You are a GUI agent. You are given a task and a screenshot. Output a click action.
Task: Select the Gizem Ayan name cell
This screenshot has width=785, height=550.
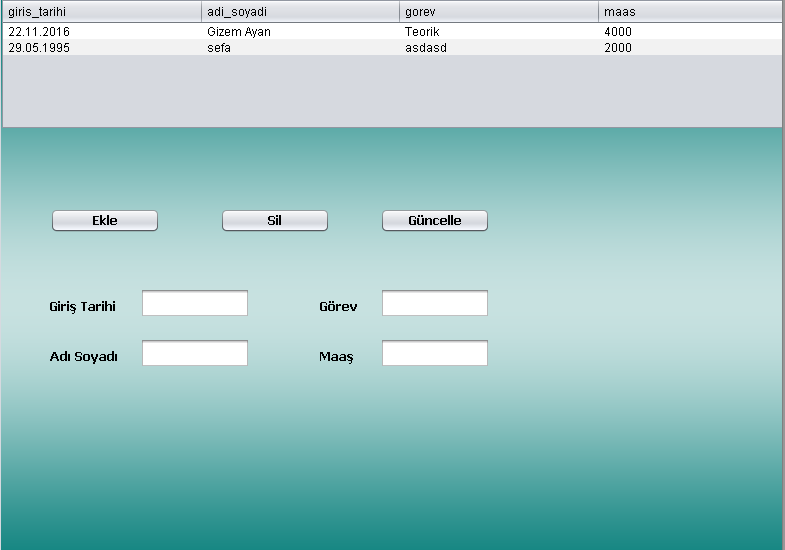point(238,32)
